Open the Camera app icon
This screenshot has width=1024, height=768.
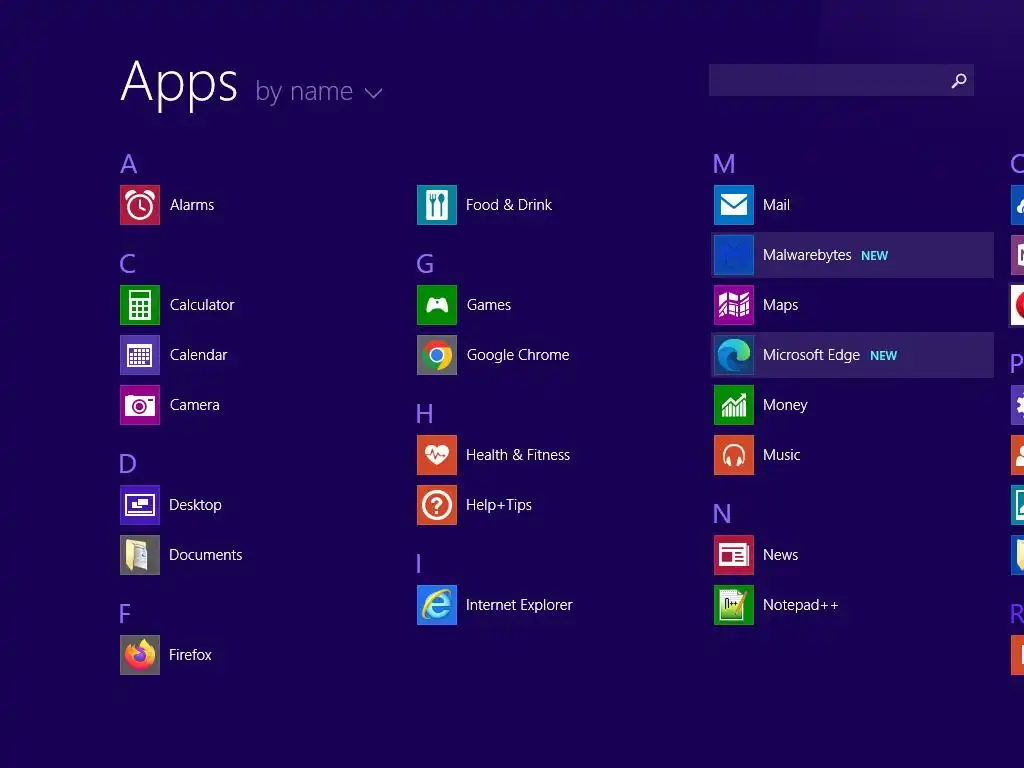coord(140,405)
